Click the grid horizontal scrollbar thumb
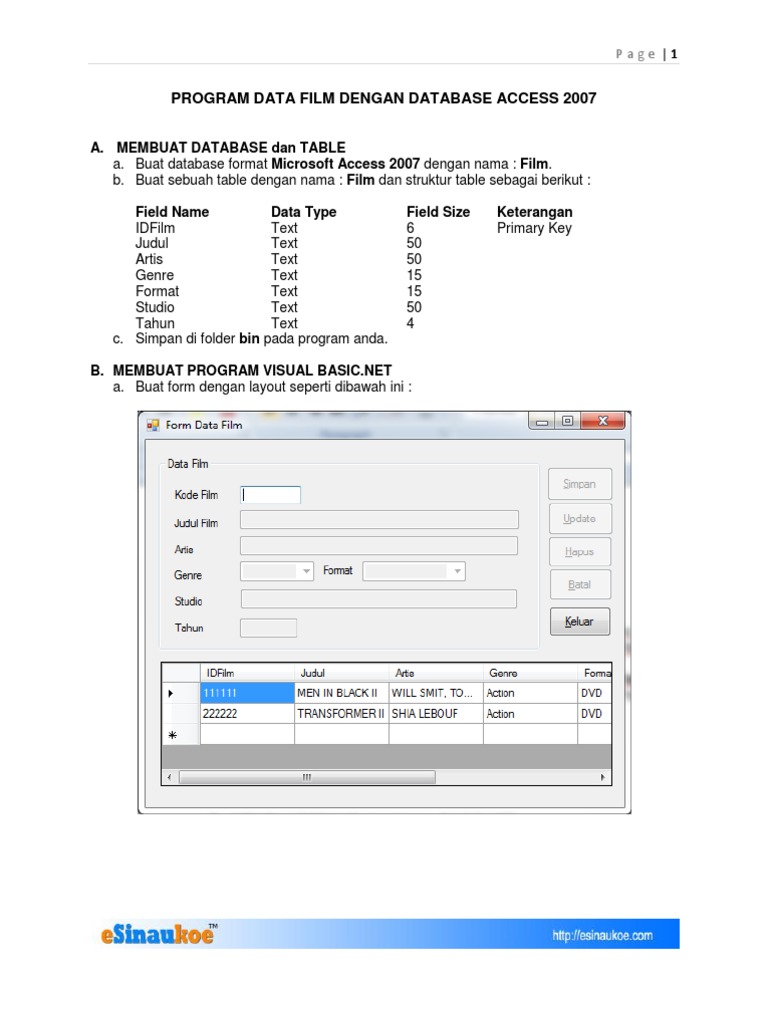768x1024 pixels. click(307, 777)
